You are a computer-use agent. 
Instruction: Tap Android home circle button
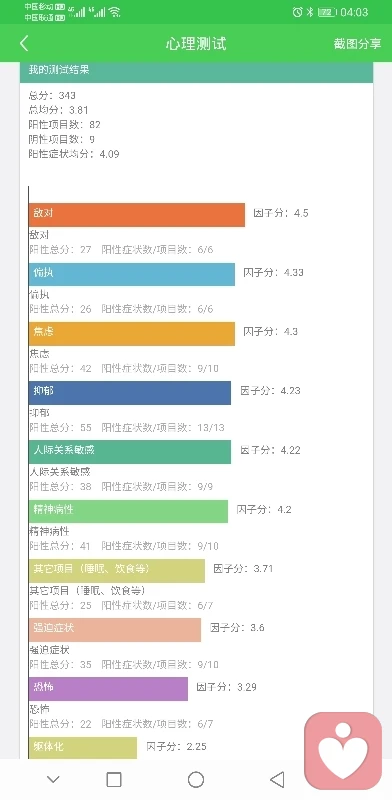[196, 780]
